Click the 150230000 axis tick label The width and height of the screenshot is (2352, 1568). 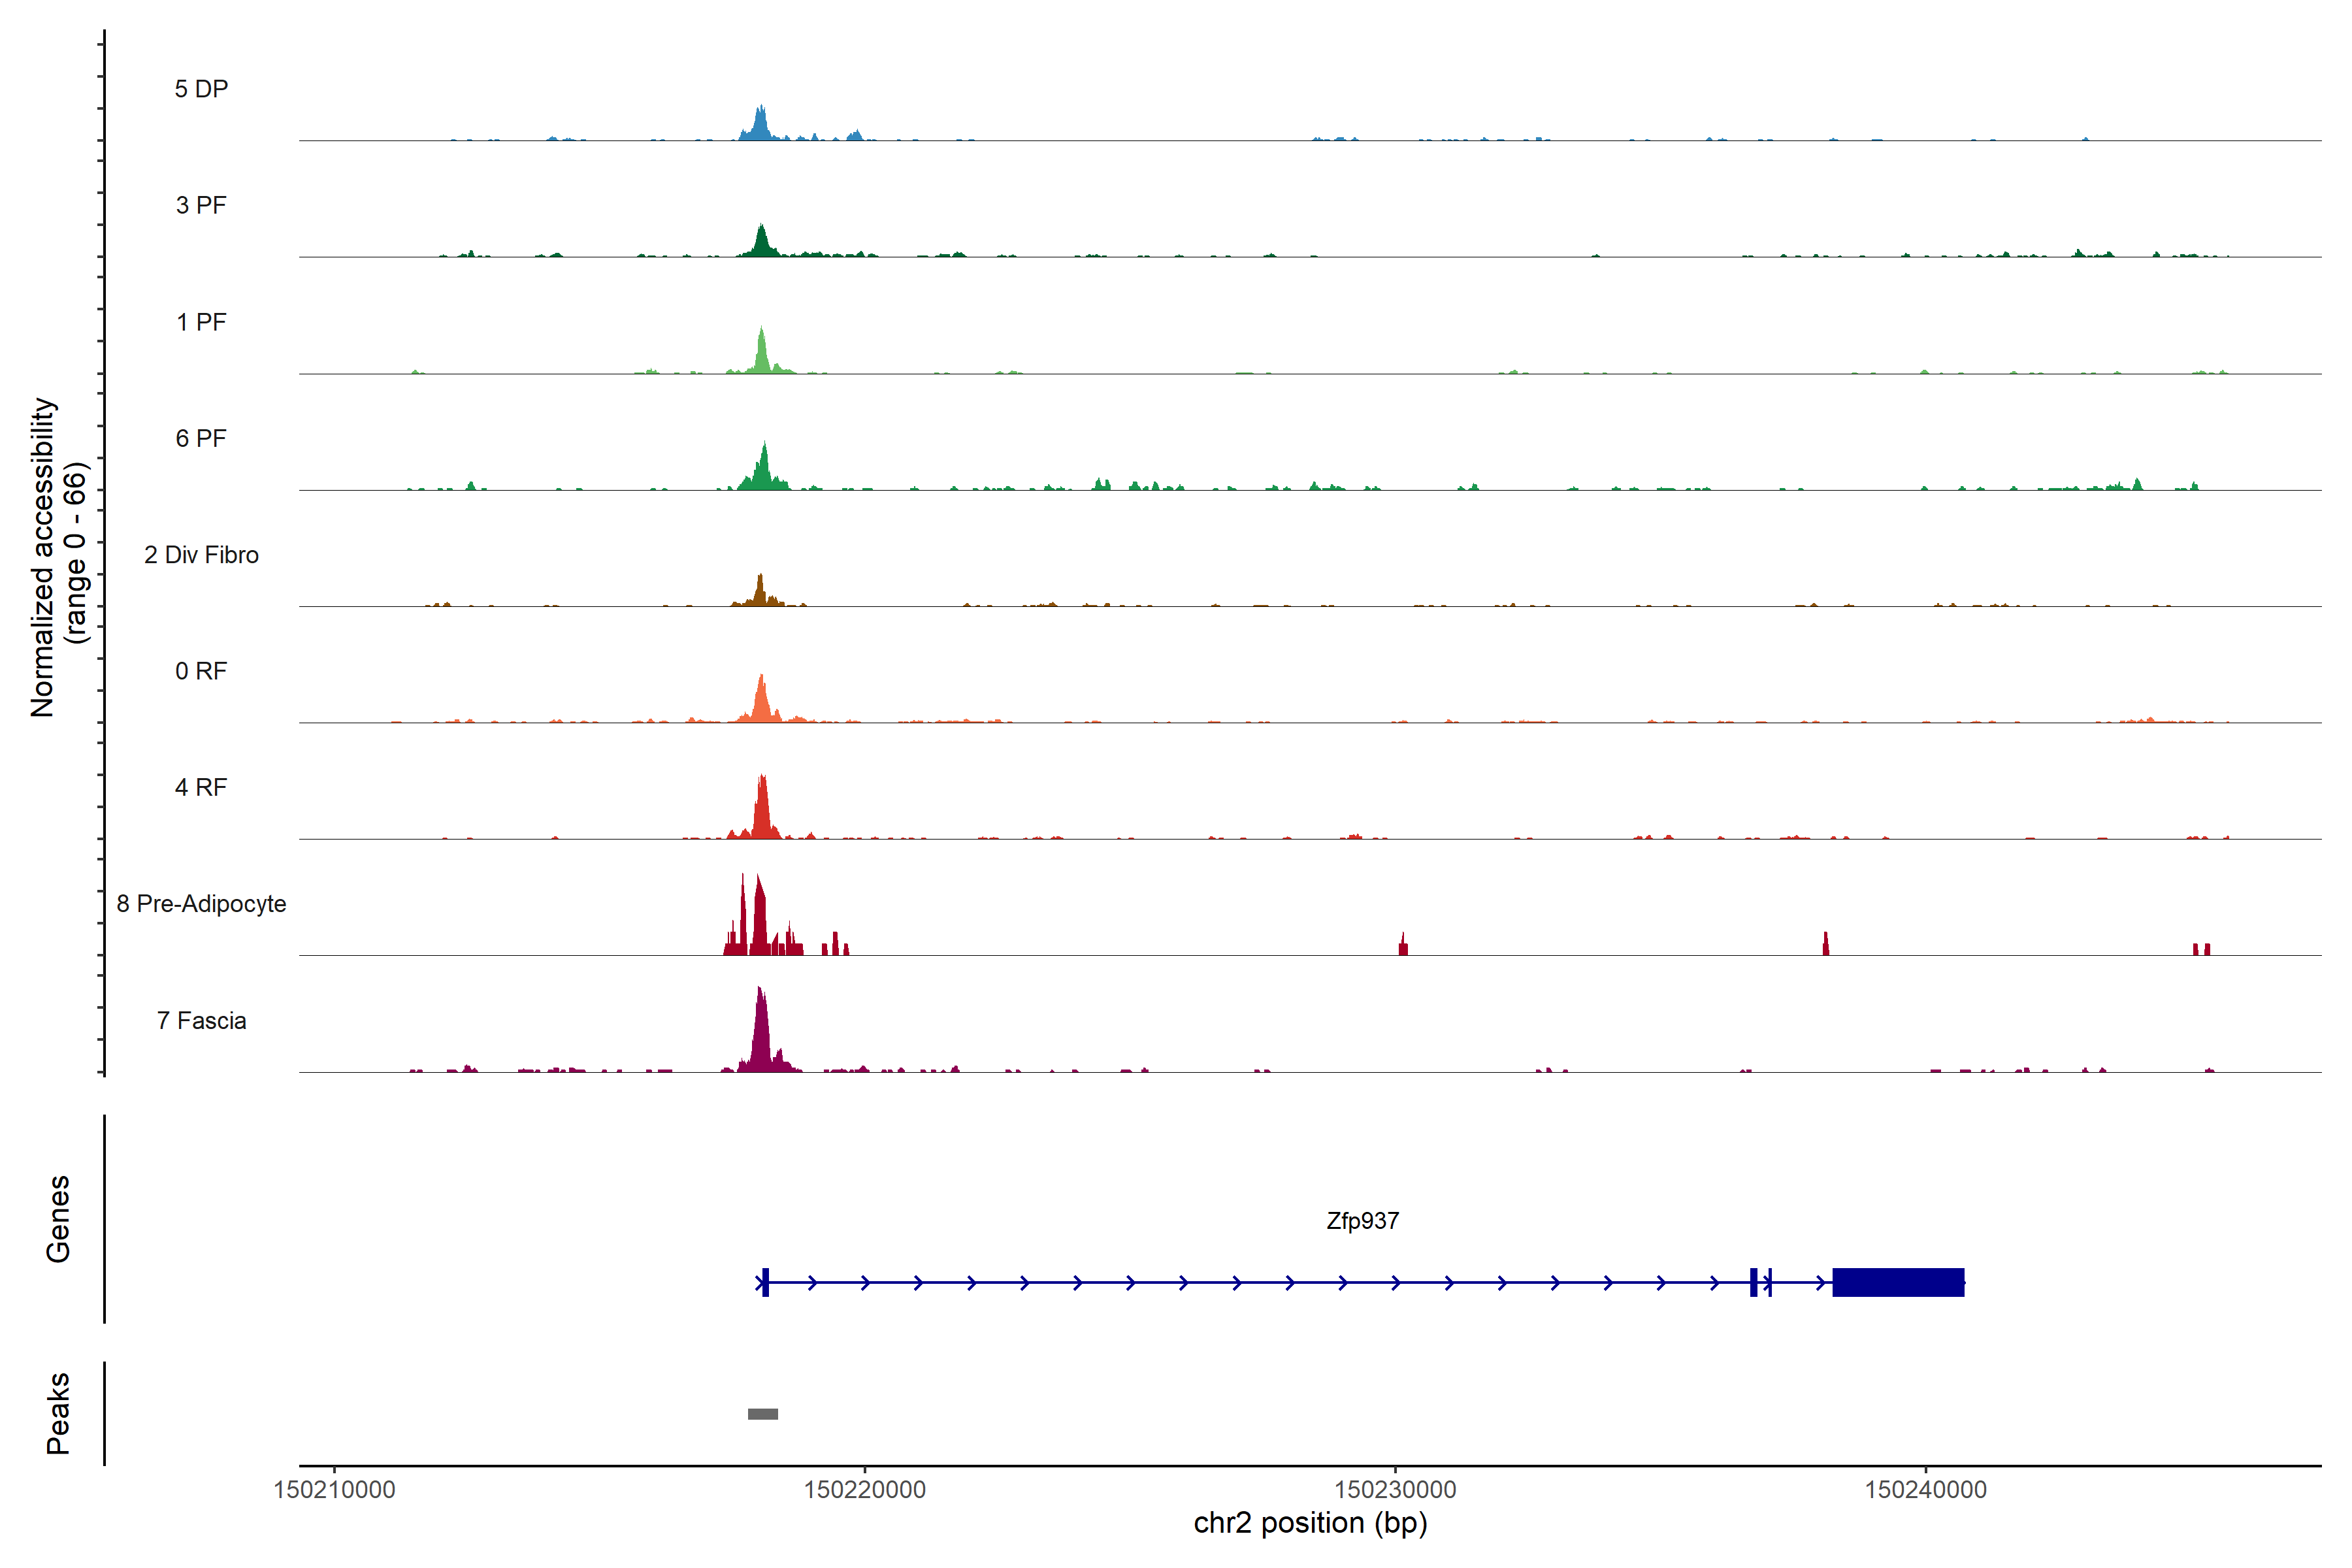click(x=1395, y=1490)
